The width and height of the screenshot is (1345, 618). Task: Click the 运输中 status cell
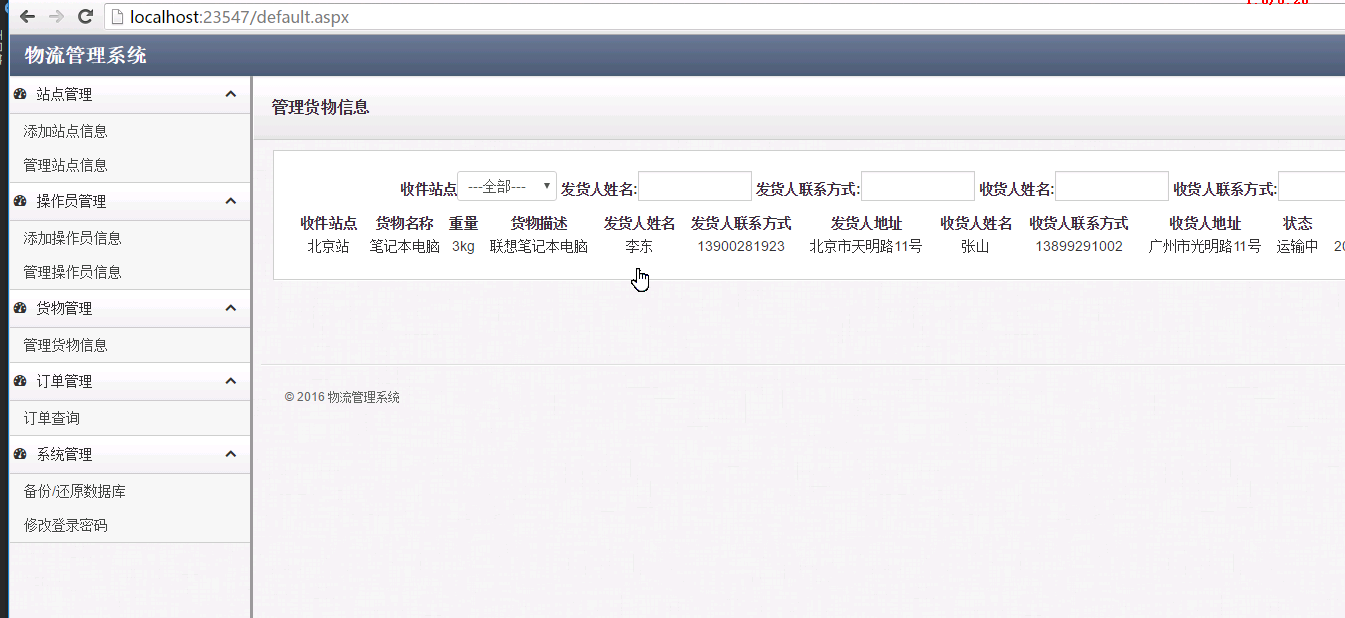1298,246
